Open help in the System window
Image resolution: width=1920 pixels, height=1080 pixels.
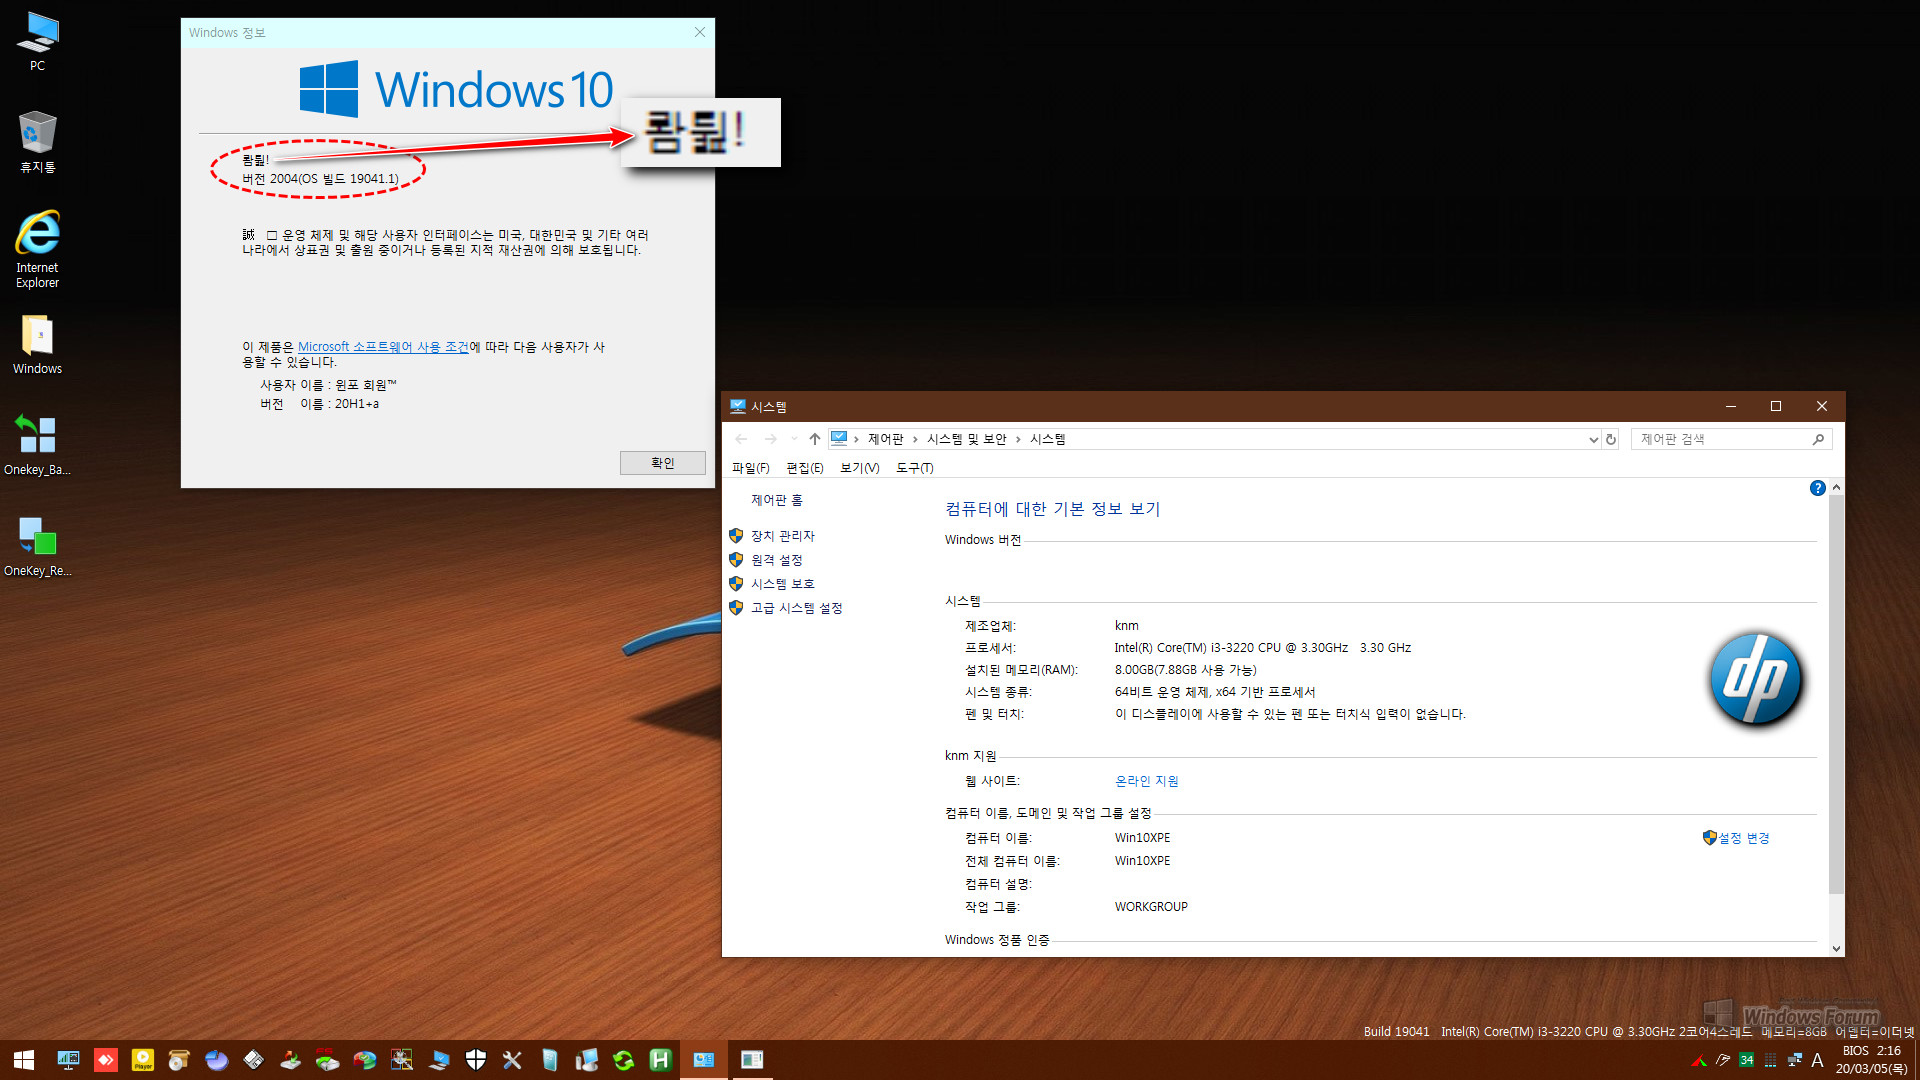[1817, 488]
